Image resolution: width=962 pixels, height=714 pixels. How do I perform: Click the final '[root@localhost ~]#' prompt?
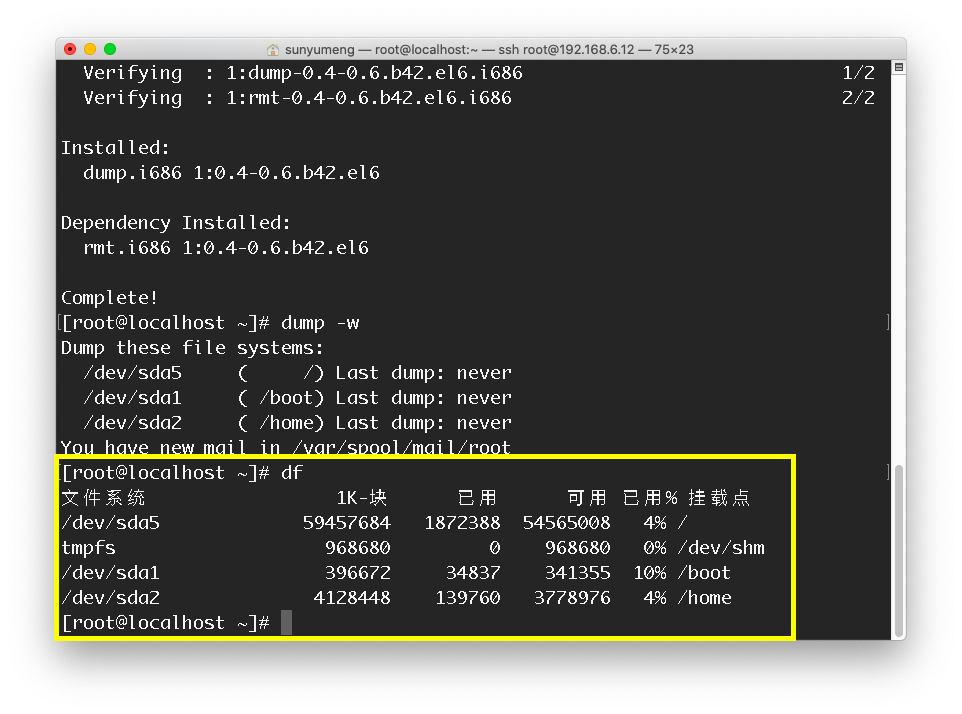pyautogui.click(x=166, y=623)
